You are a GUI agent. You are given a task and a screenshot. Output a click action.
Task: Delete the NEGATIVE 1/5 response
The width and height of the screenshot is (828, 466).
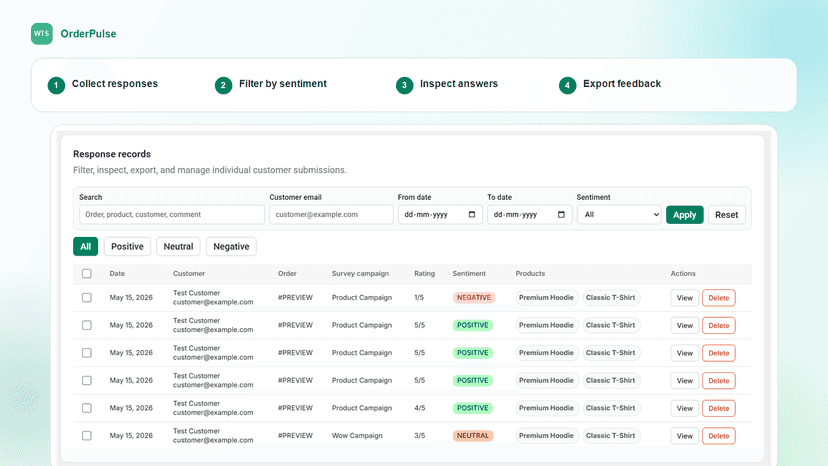719,298
